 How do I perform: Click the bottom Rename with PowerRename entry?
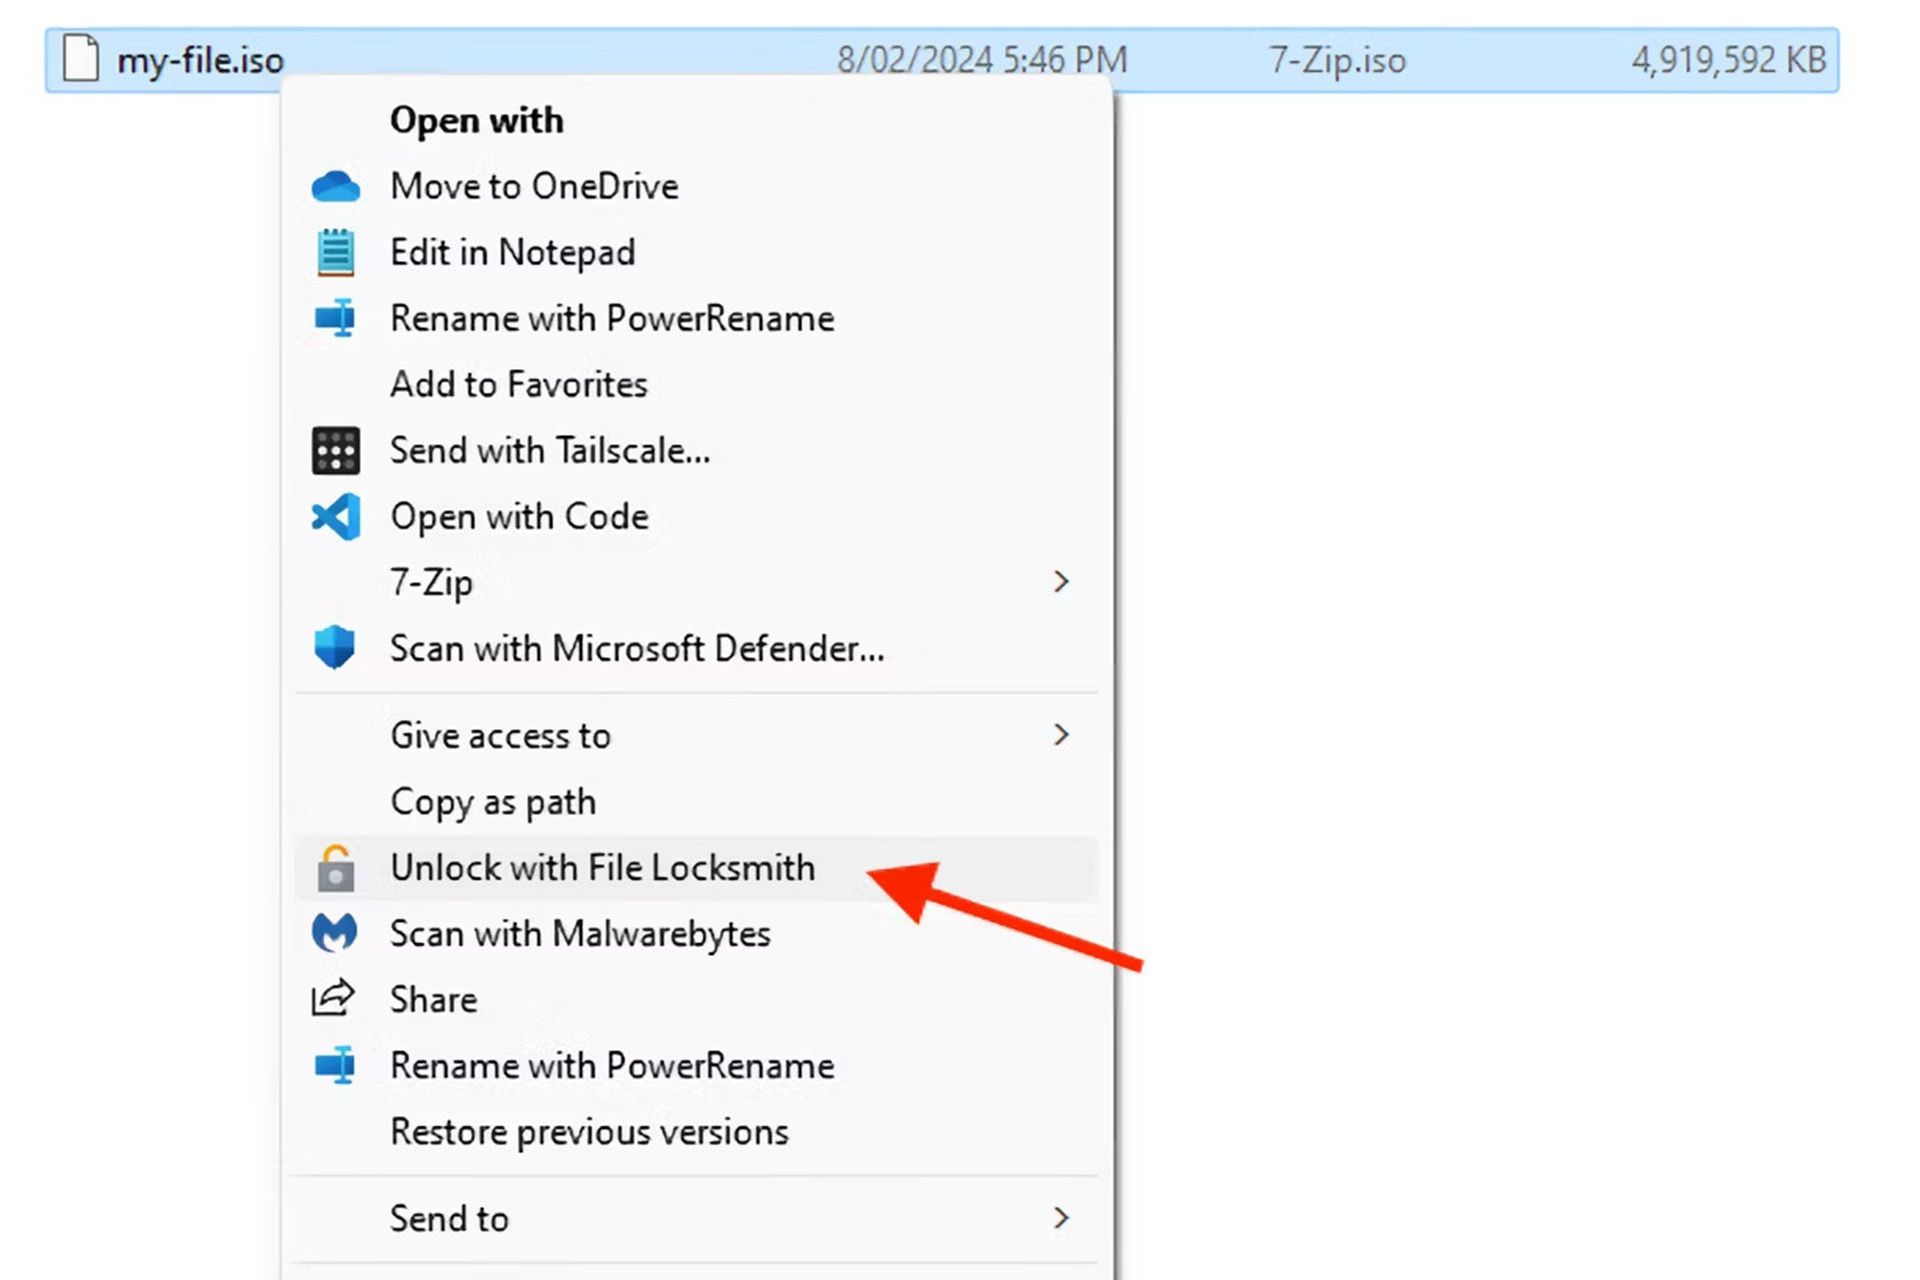click(x=611, y=1066)
